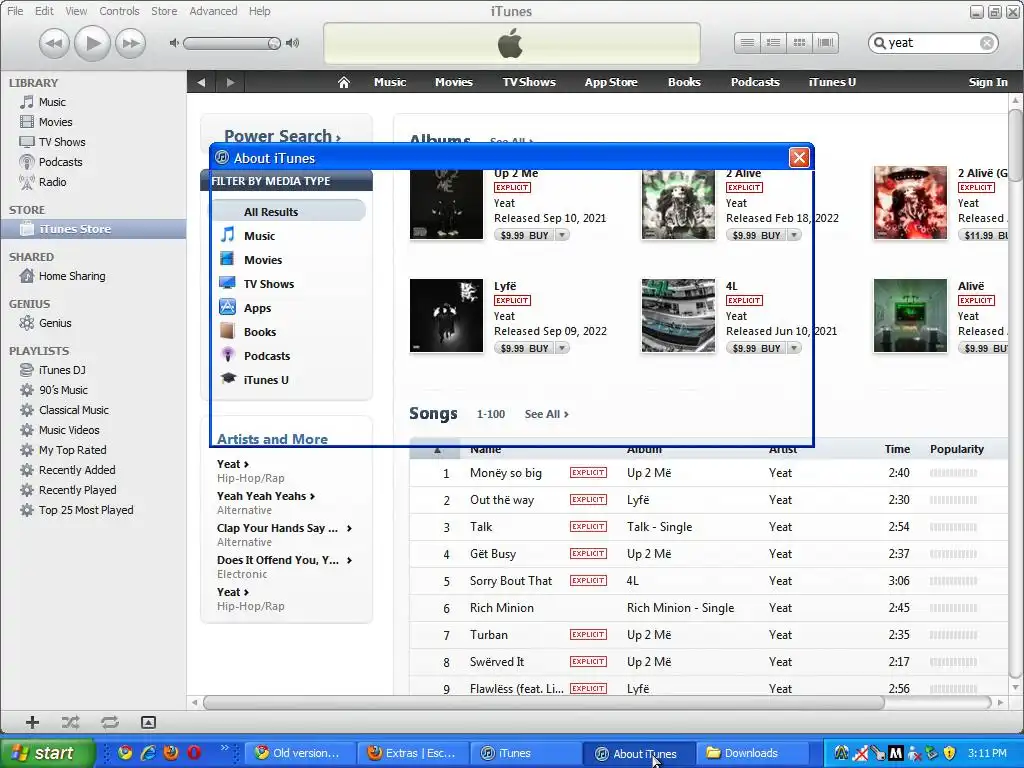Filter results by TV Shows
The height and width of the screenshot is (768, 1024).
[x=268, y=284]
